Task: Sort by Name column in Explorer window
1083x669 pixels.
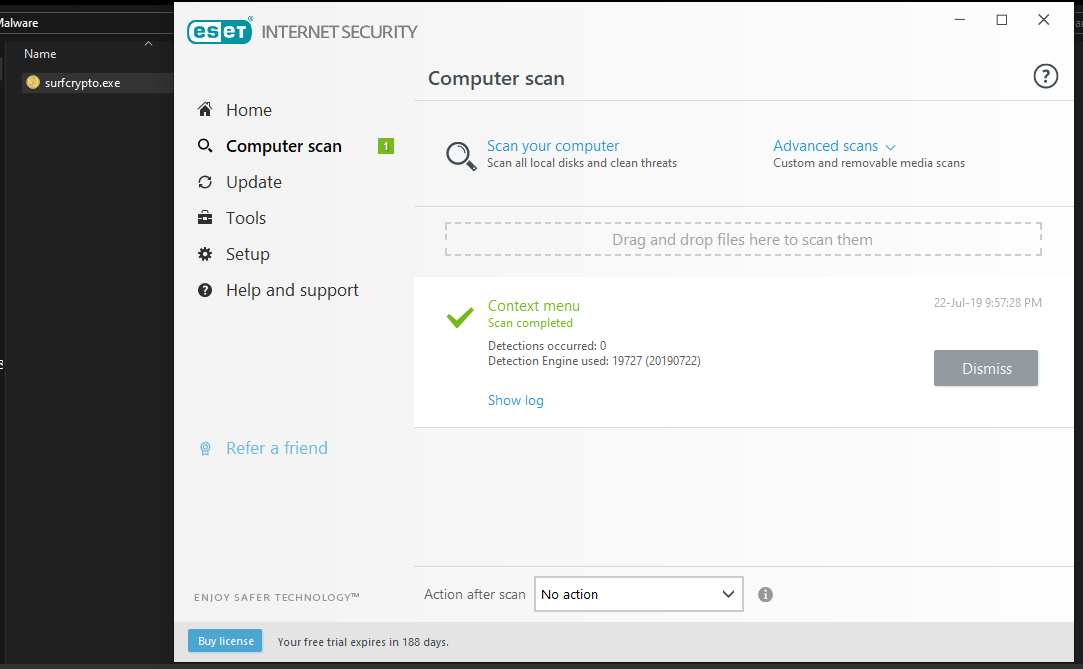Action: pos(40,54)
